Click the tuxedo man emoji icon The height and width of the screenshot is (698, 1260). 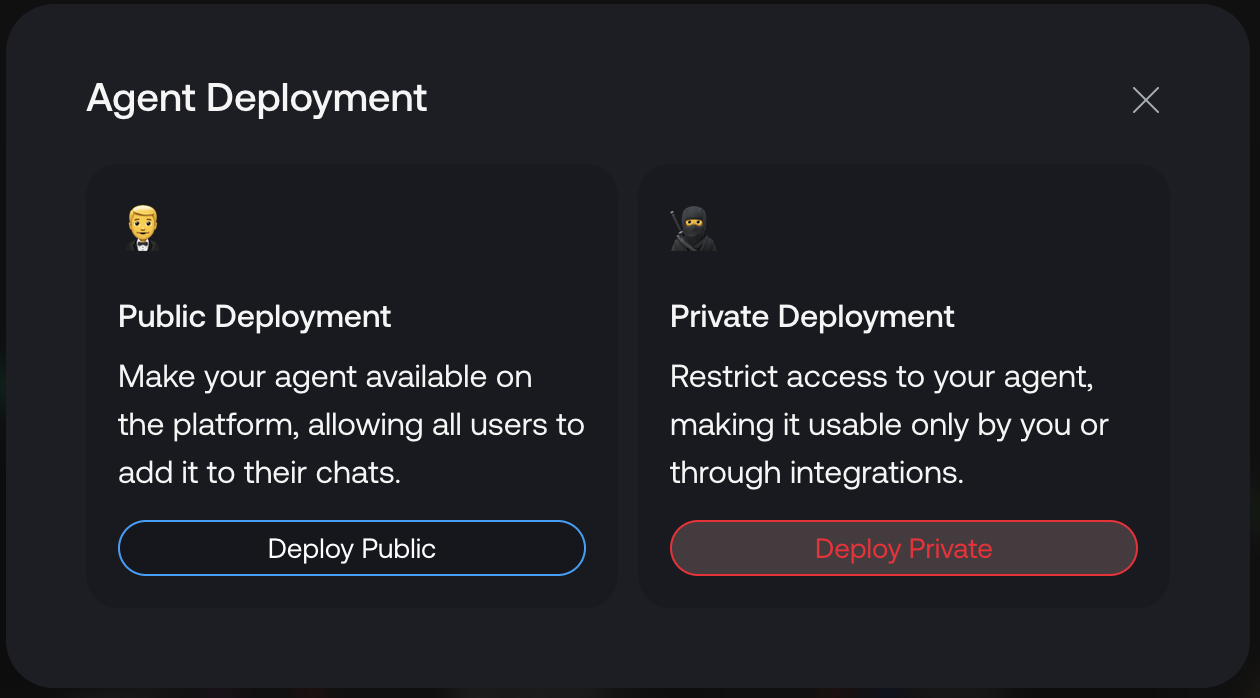pyautogui.click(x=142, y=229)
